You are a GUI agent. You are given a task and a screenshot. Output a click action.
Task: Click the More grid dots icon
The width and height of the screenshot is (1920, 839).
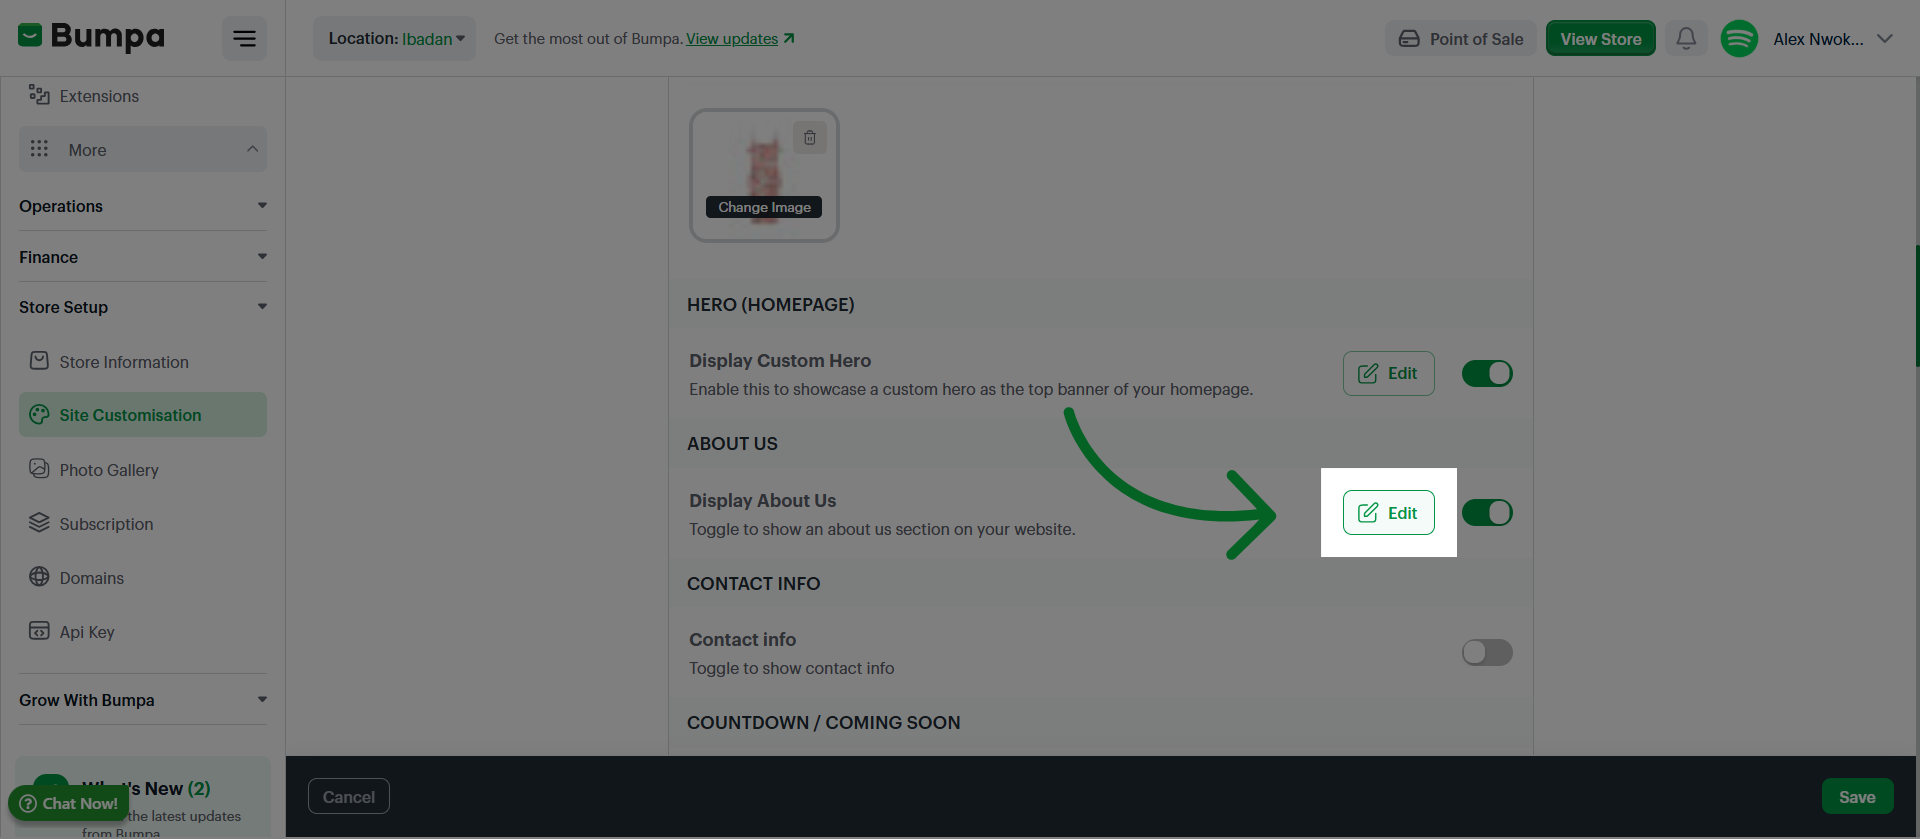[39, 149]
